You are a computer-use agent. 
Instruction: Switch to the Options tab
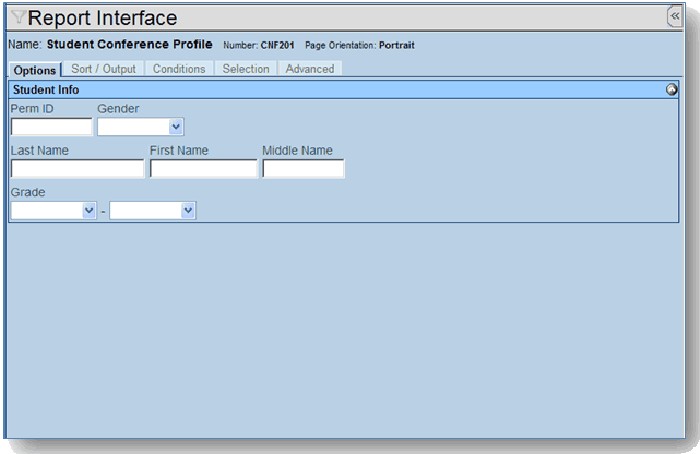[x=35, y=70]
